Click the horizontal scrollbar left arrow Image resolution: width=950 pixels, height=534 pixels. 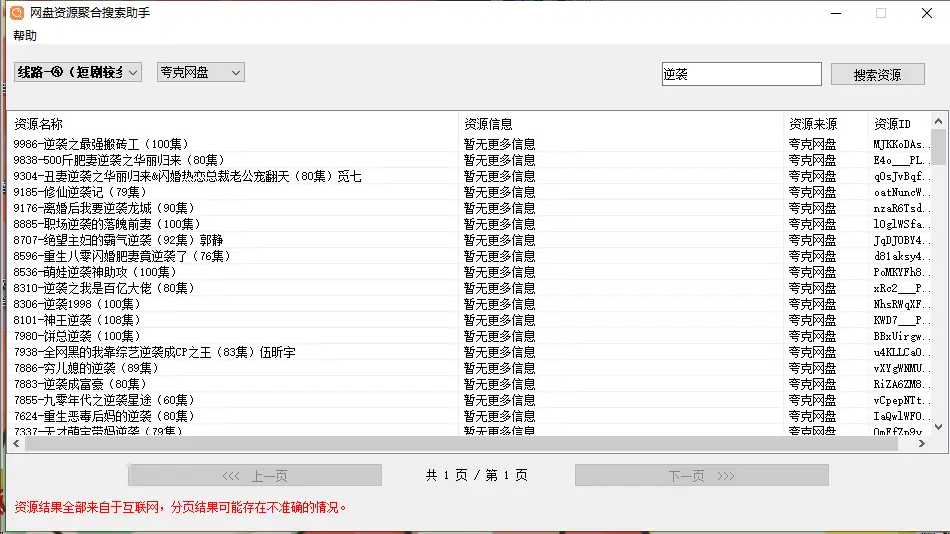tap(14, 442)
